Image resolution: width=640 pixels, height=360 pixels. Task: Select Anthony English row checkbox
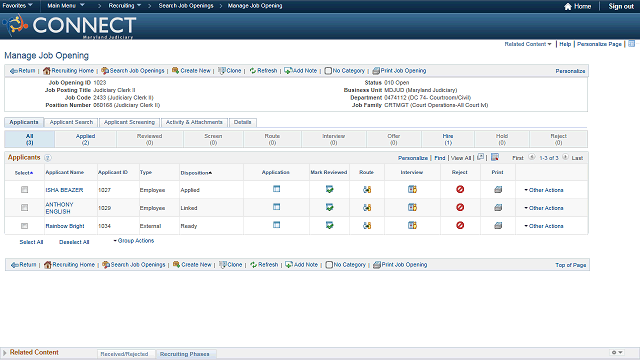click(x=24, y=208)
